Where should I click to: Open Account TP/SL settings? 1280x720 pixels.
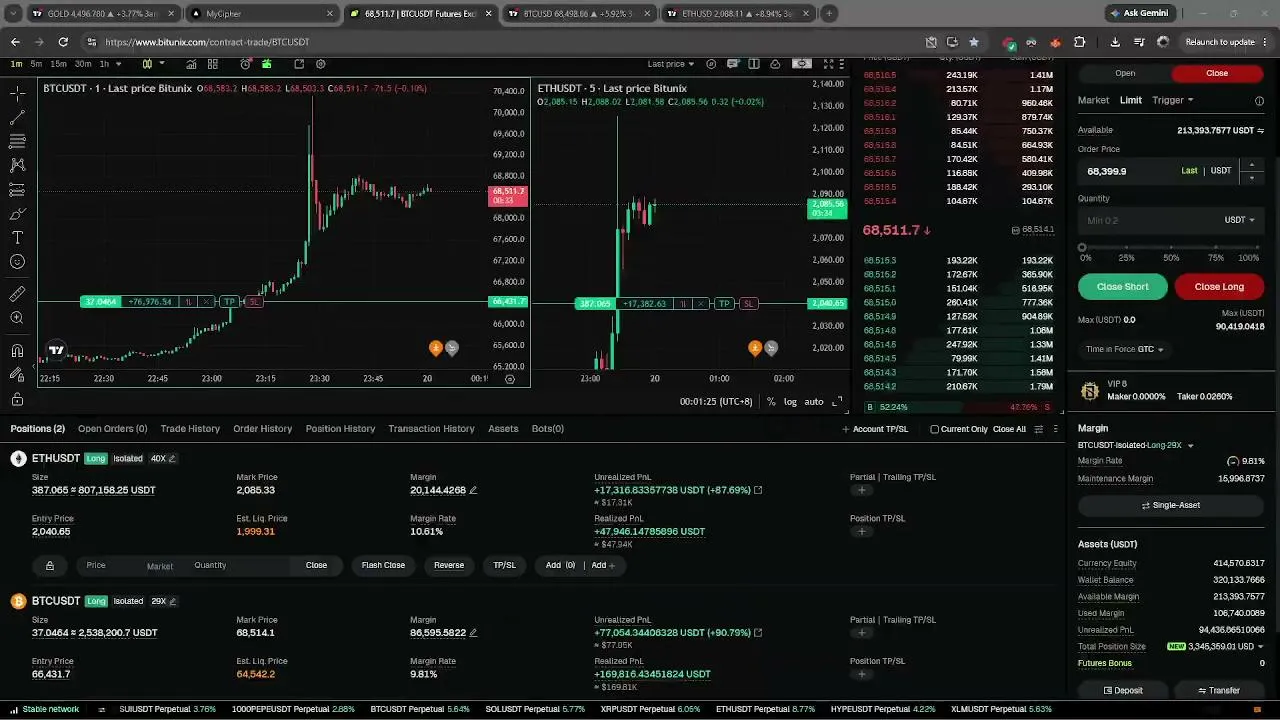click(875, 430)
